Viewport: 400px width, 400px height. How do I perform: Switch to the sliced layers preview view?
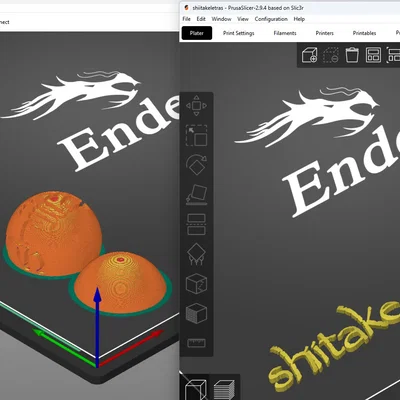click(224, 389)
